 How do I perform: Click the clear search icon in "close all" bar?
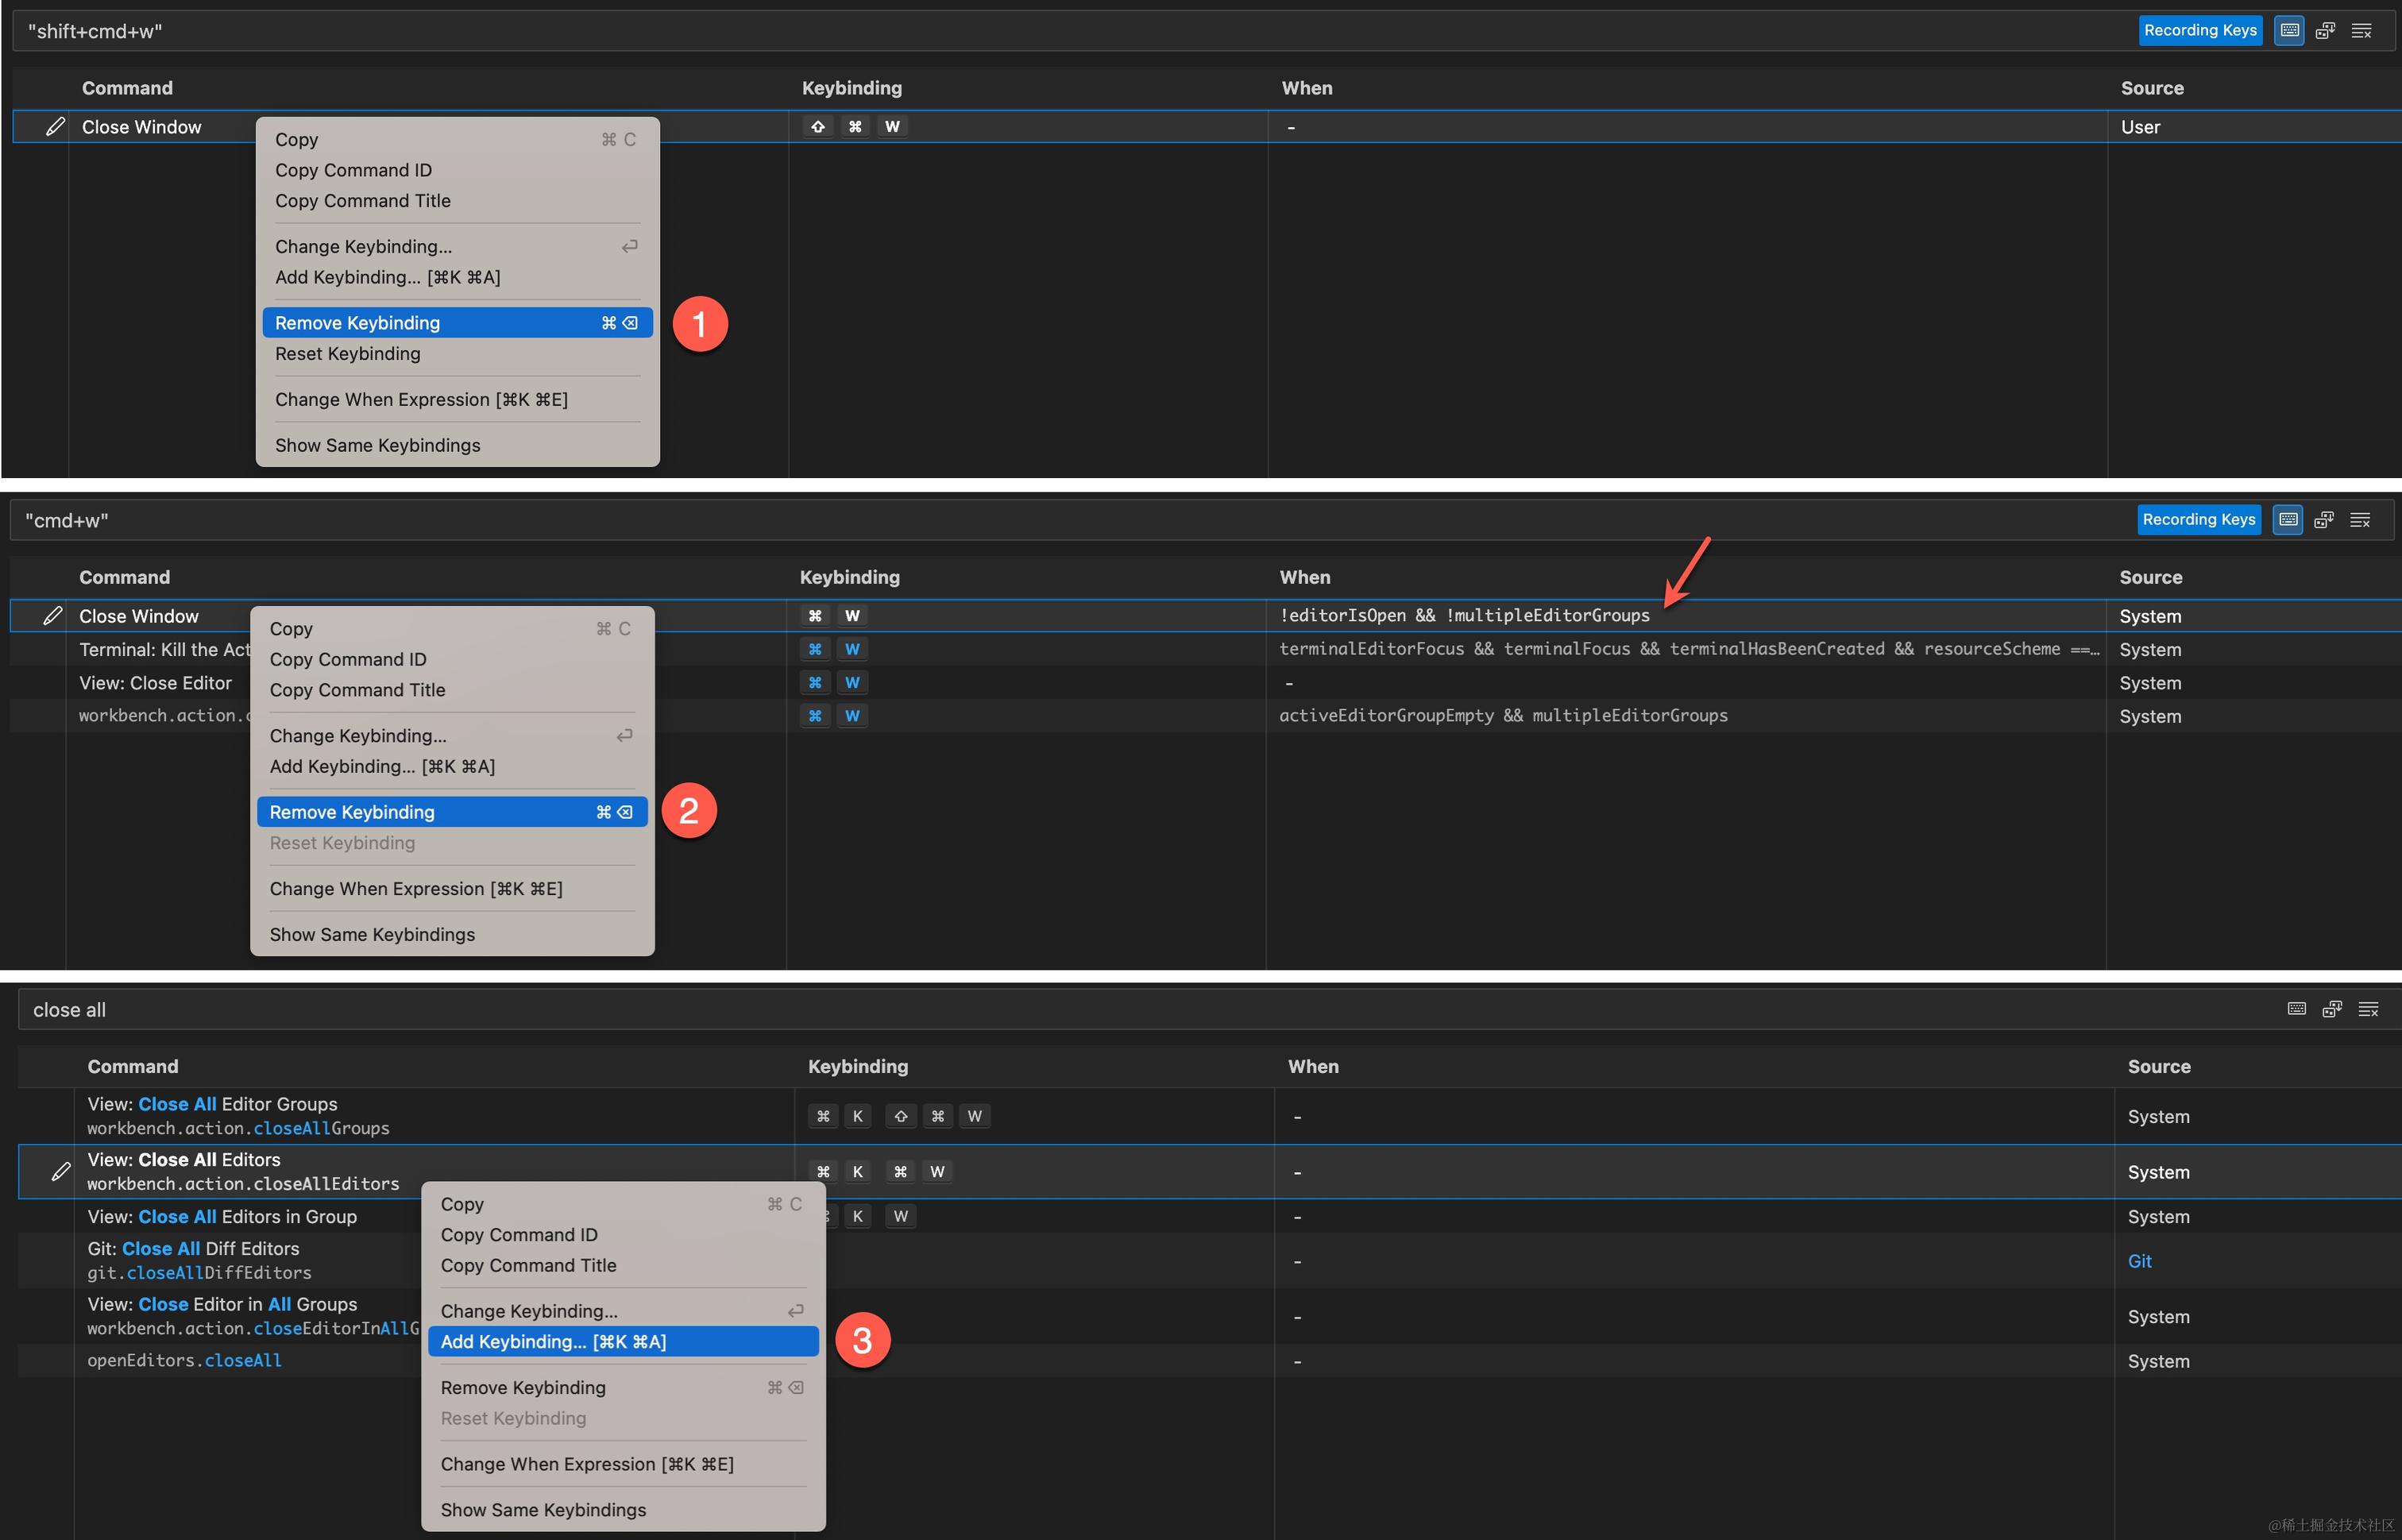point(2368,1009)
